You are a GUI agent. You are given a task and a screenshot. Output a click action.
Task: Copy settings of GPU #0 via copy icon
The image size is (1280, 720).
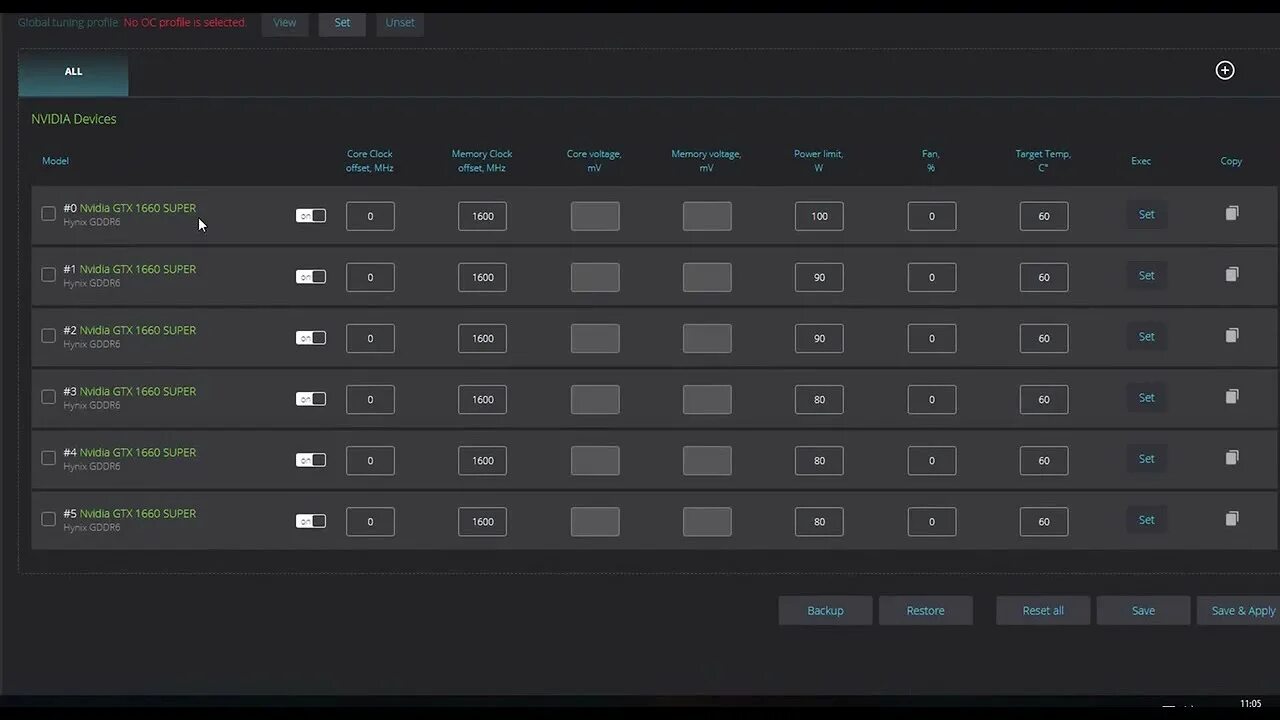[1232, 213]
